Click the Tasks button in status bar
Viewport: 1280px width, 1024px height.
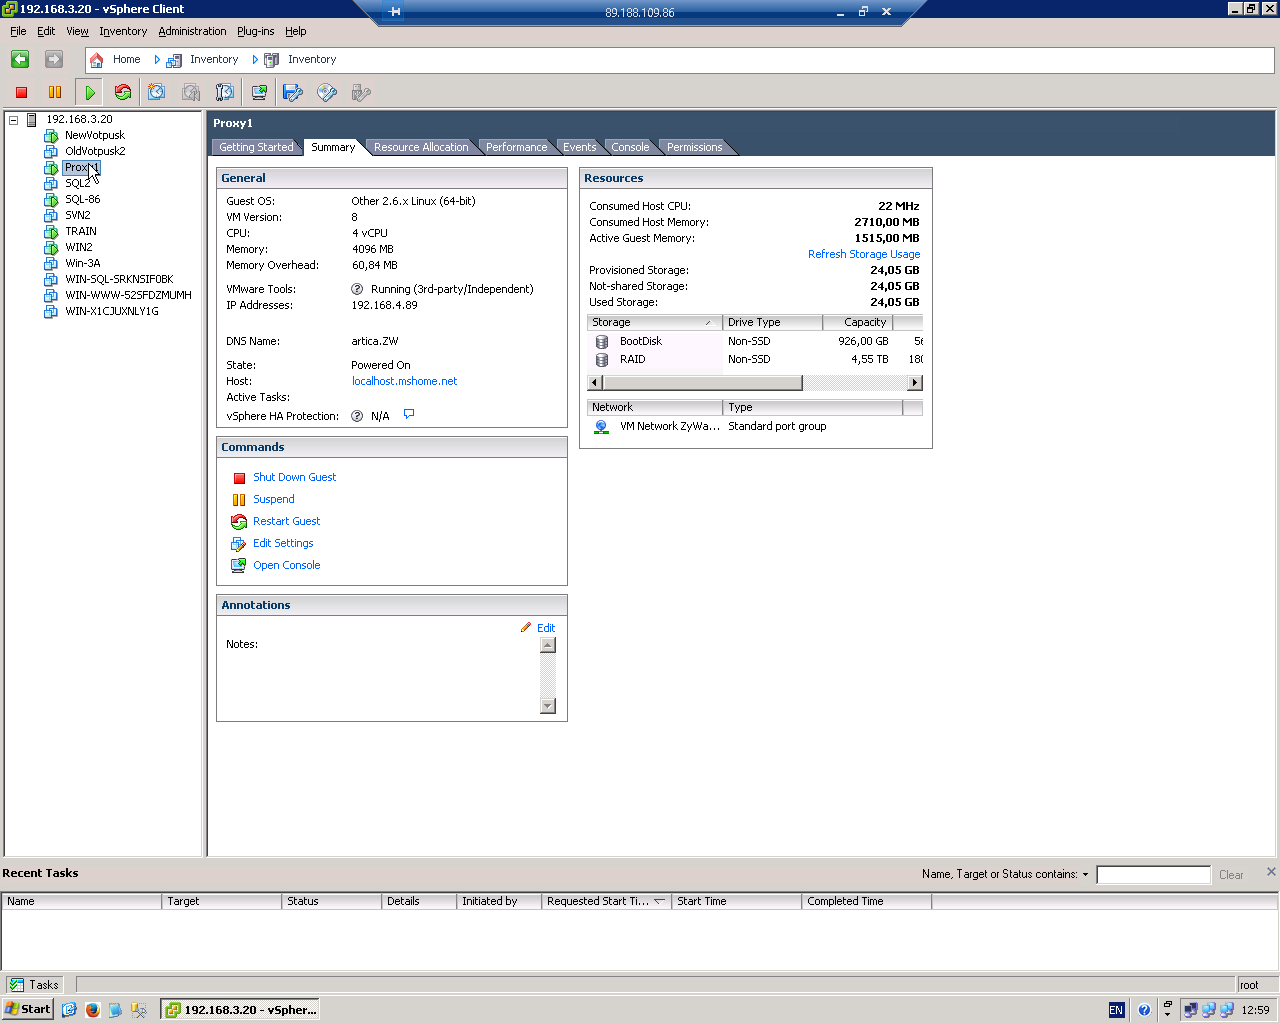[35, 985]
